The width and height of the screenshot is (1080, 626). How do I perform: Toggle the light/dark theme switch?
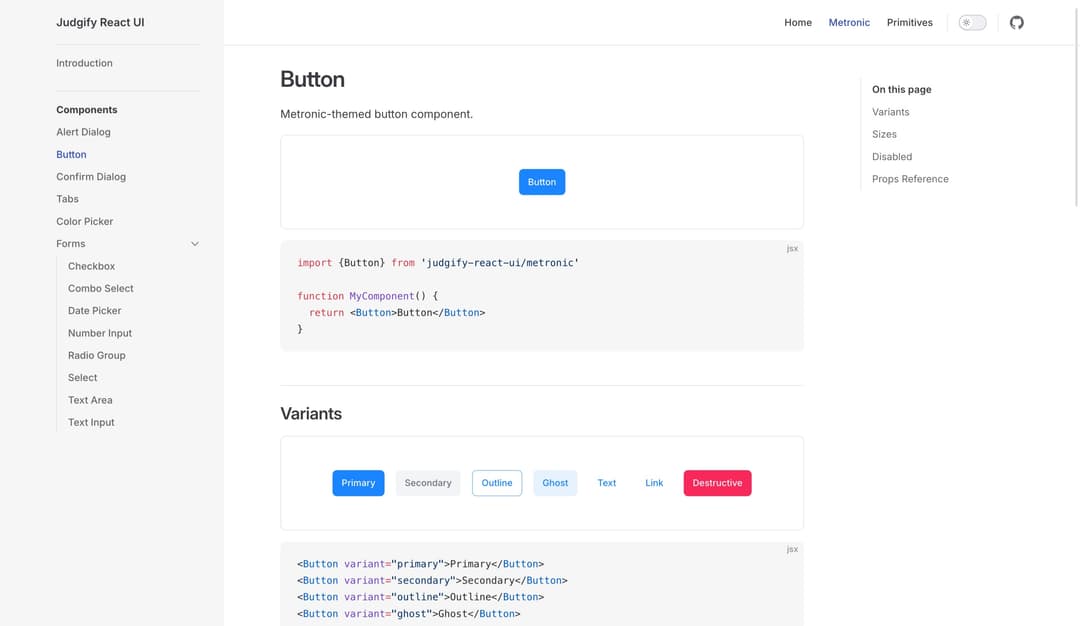click(x=972, y=23)
